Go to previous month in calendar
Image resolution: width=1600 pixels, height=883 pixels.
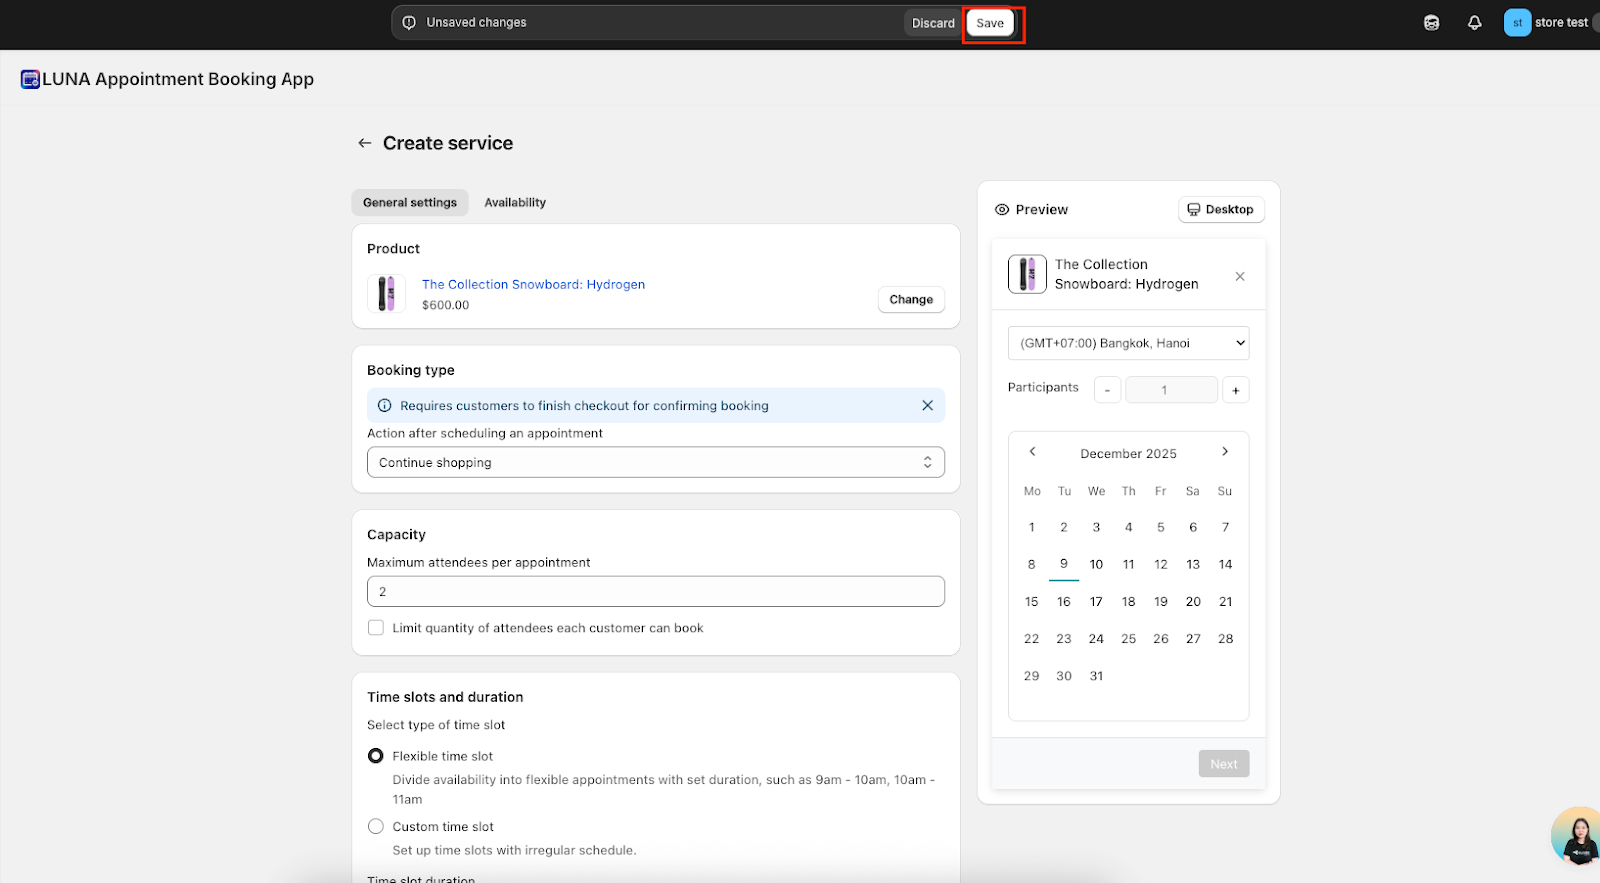(x=1033, y=452)
